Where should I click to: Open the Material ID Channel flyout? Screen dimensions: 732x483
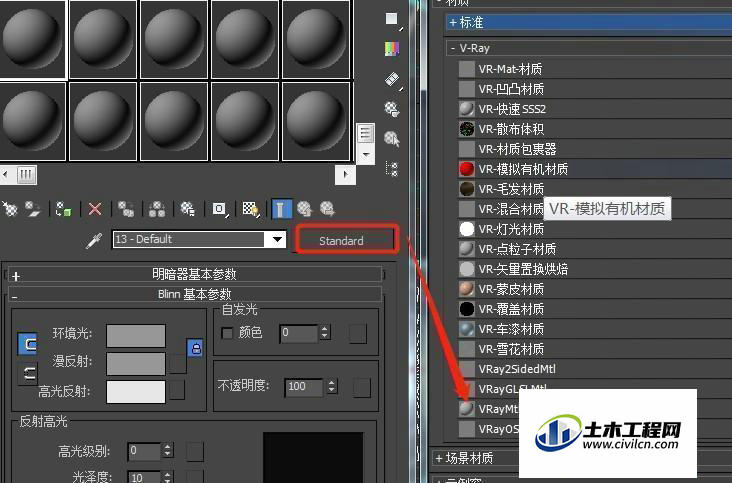(219, 209)
